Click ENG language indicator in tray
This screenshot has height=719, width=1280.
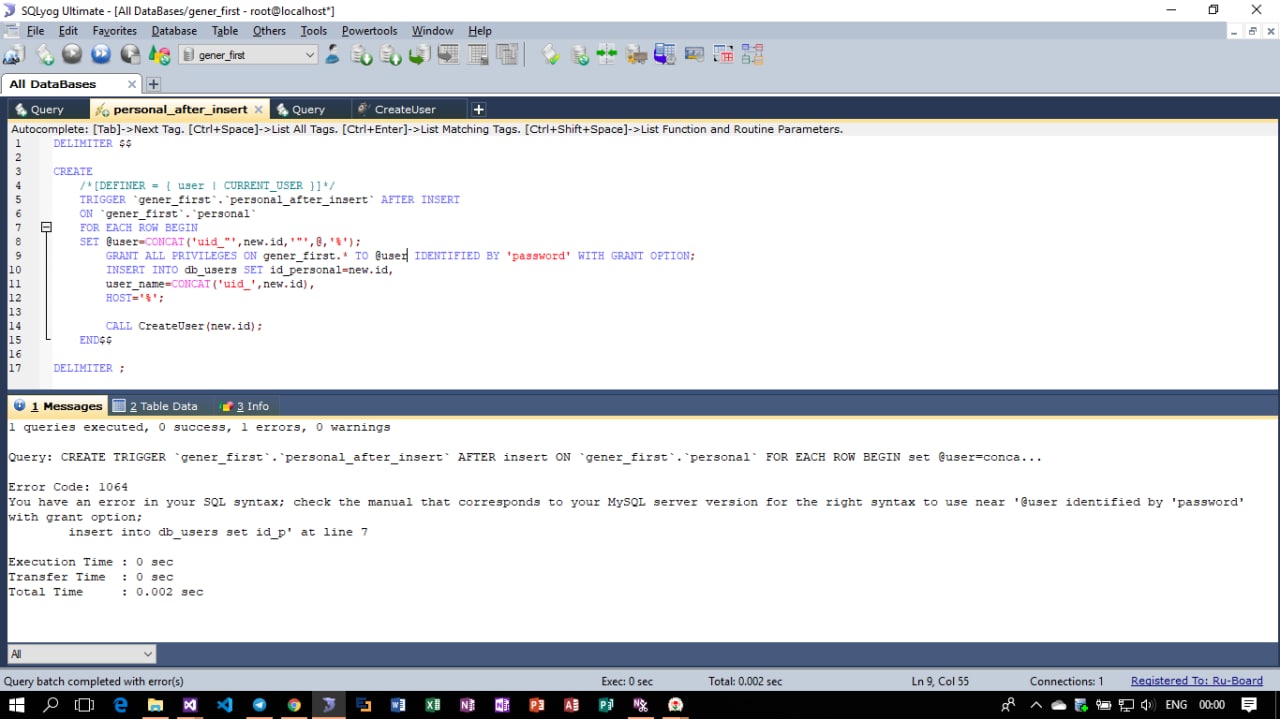coord(1176,705)
